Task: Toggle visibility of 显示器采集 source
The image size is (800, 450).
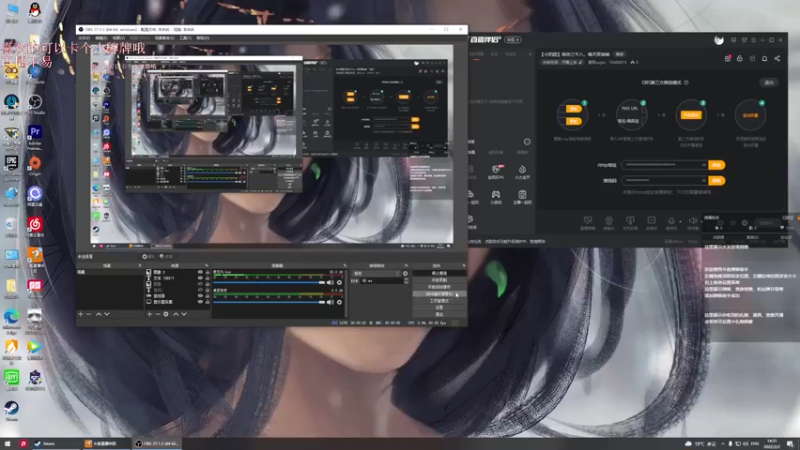Action: click(x=200, y=302)
